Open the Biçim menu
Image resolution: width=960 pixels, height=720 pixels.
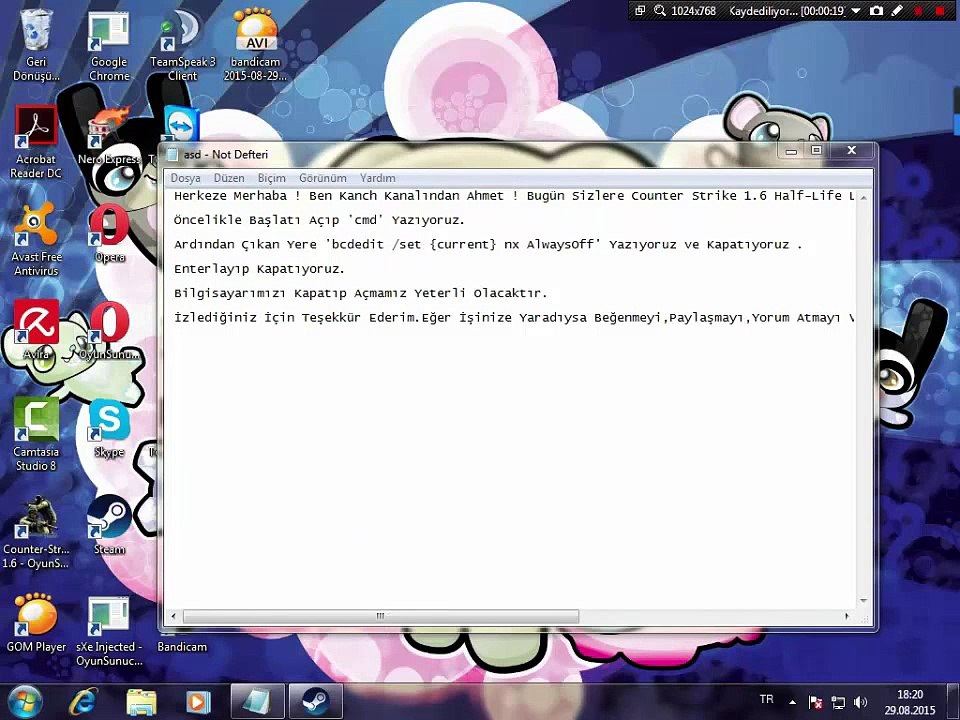(272, 178)
